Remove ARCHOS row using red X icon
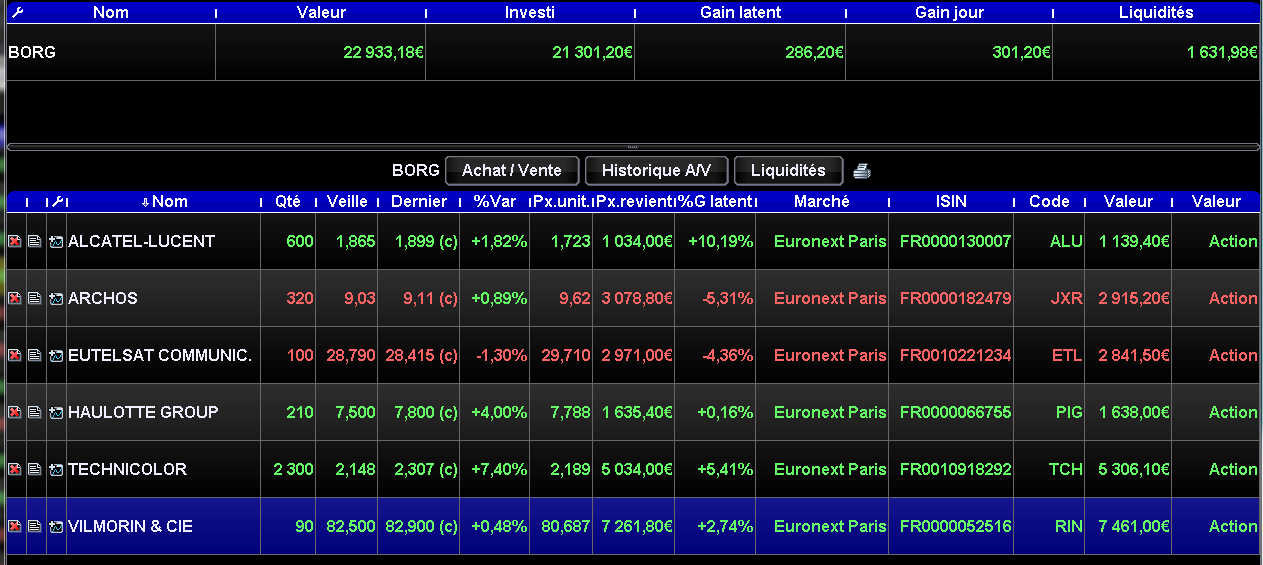1263x565 pixels. point(15,299)
